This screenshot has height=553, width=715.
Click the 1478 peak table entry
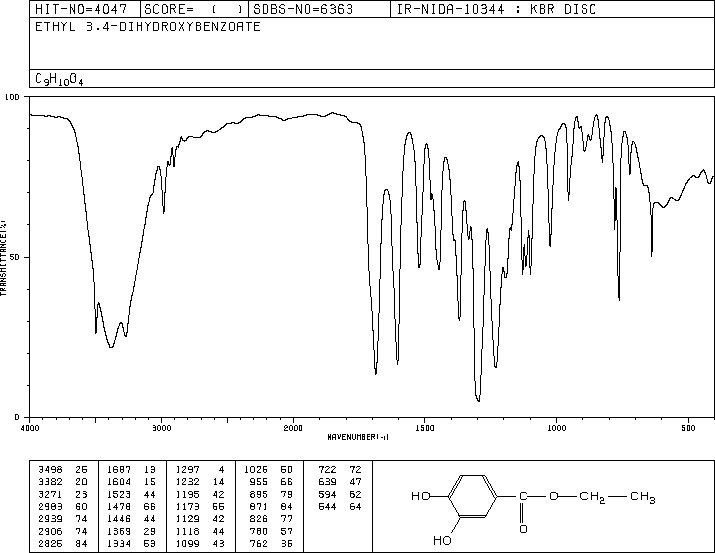pyautogui.click(x=119, y=506)
